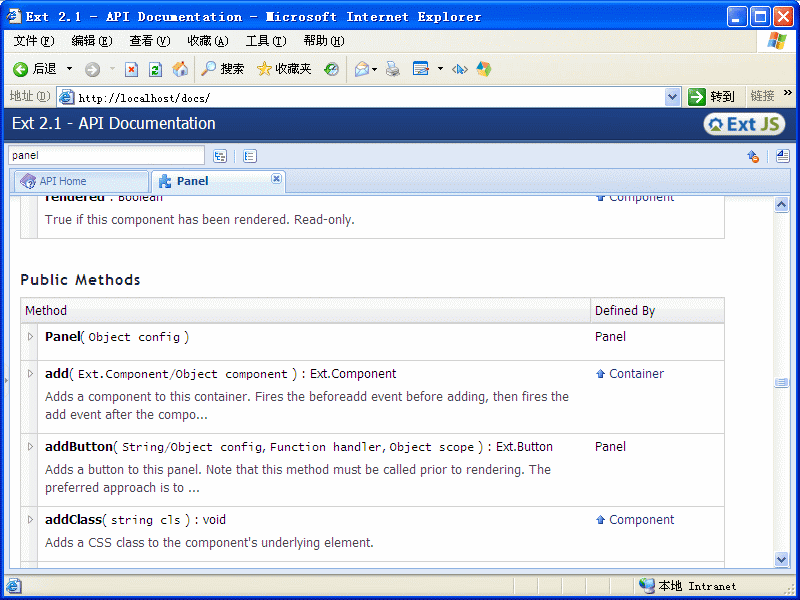Select the Panel documentation tab

point(218,181)
